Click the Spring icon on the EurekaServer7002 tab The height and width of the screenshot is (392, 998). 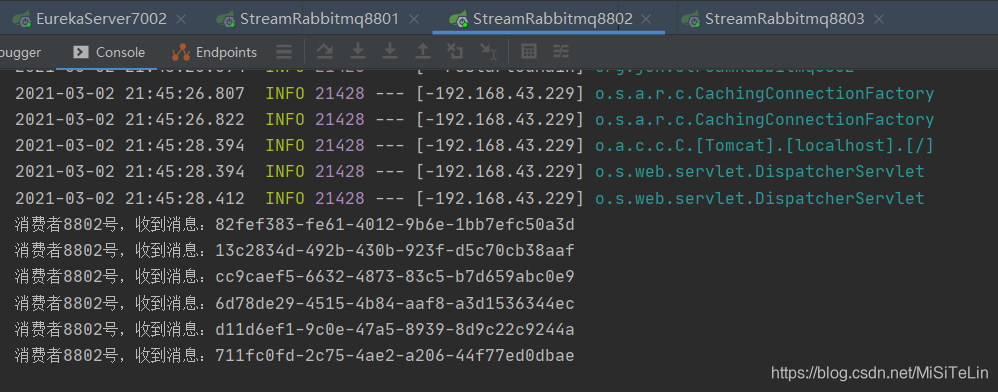22,19
